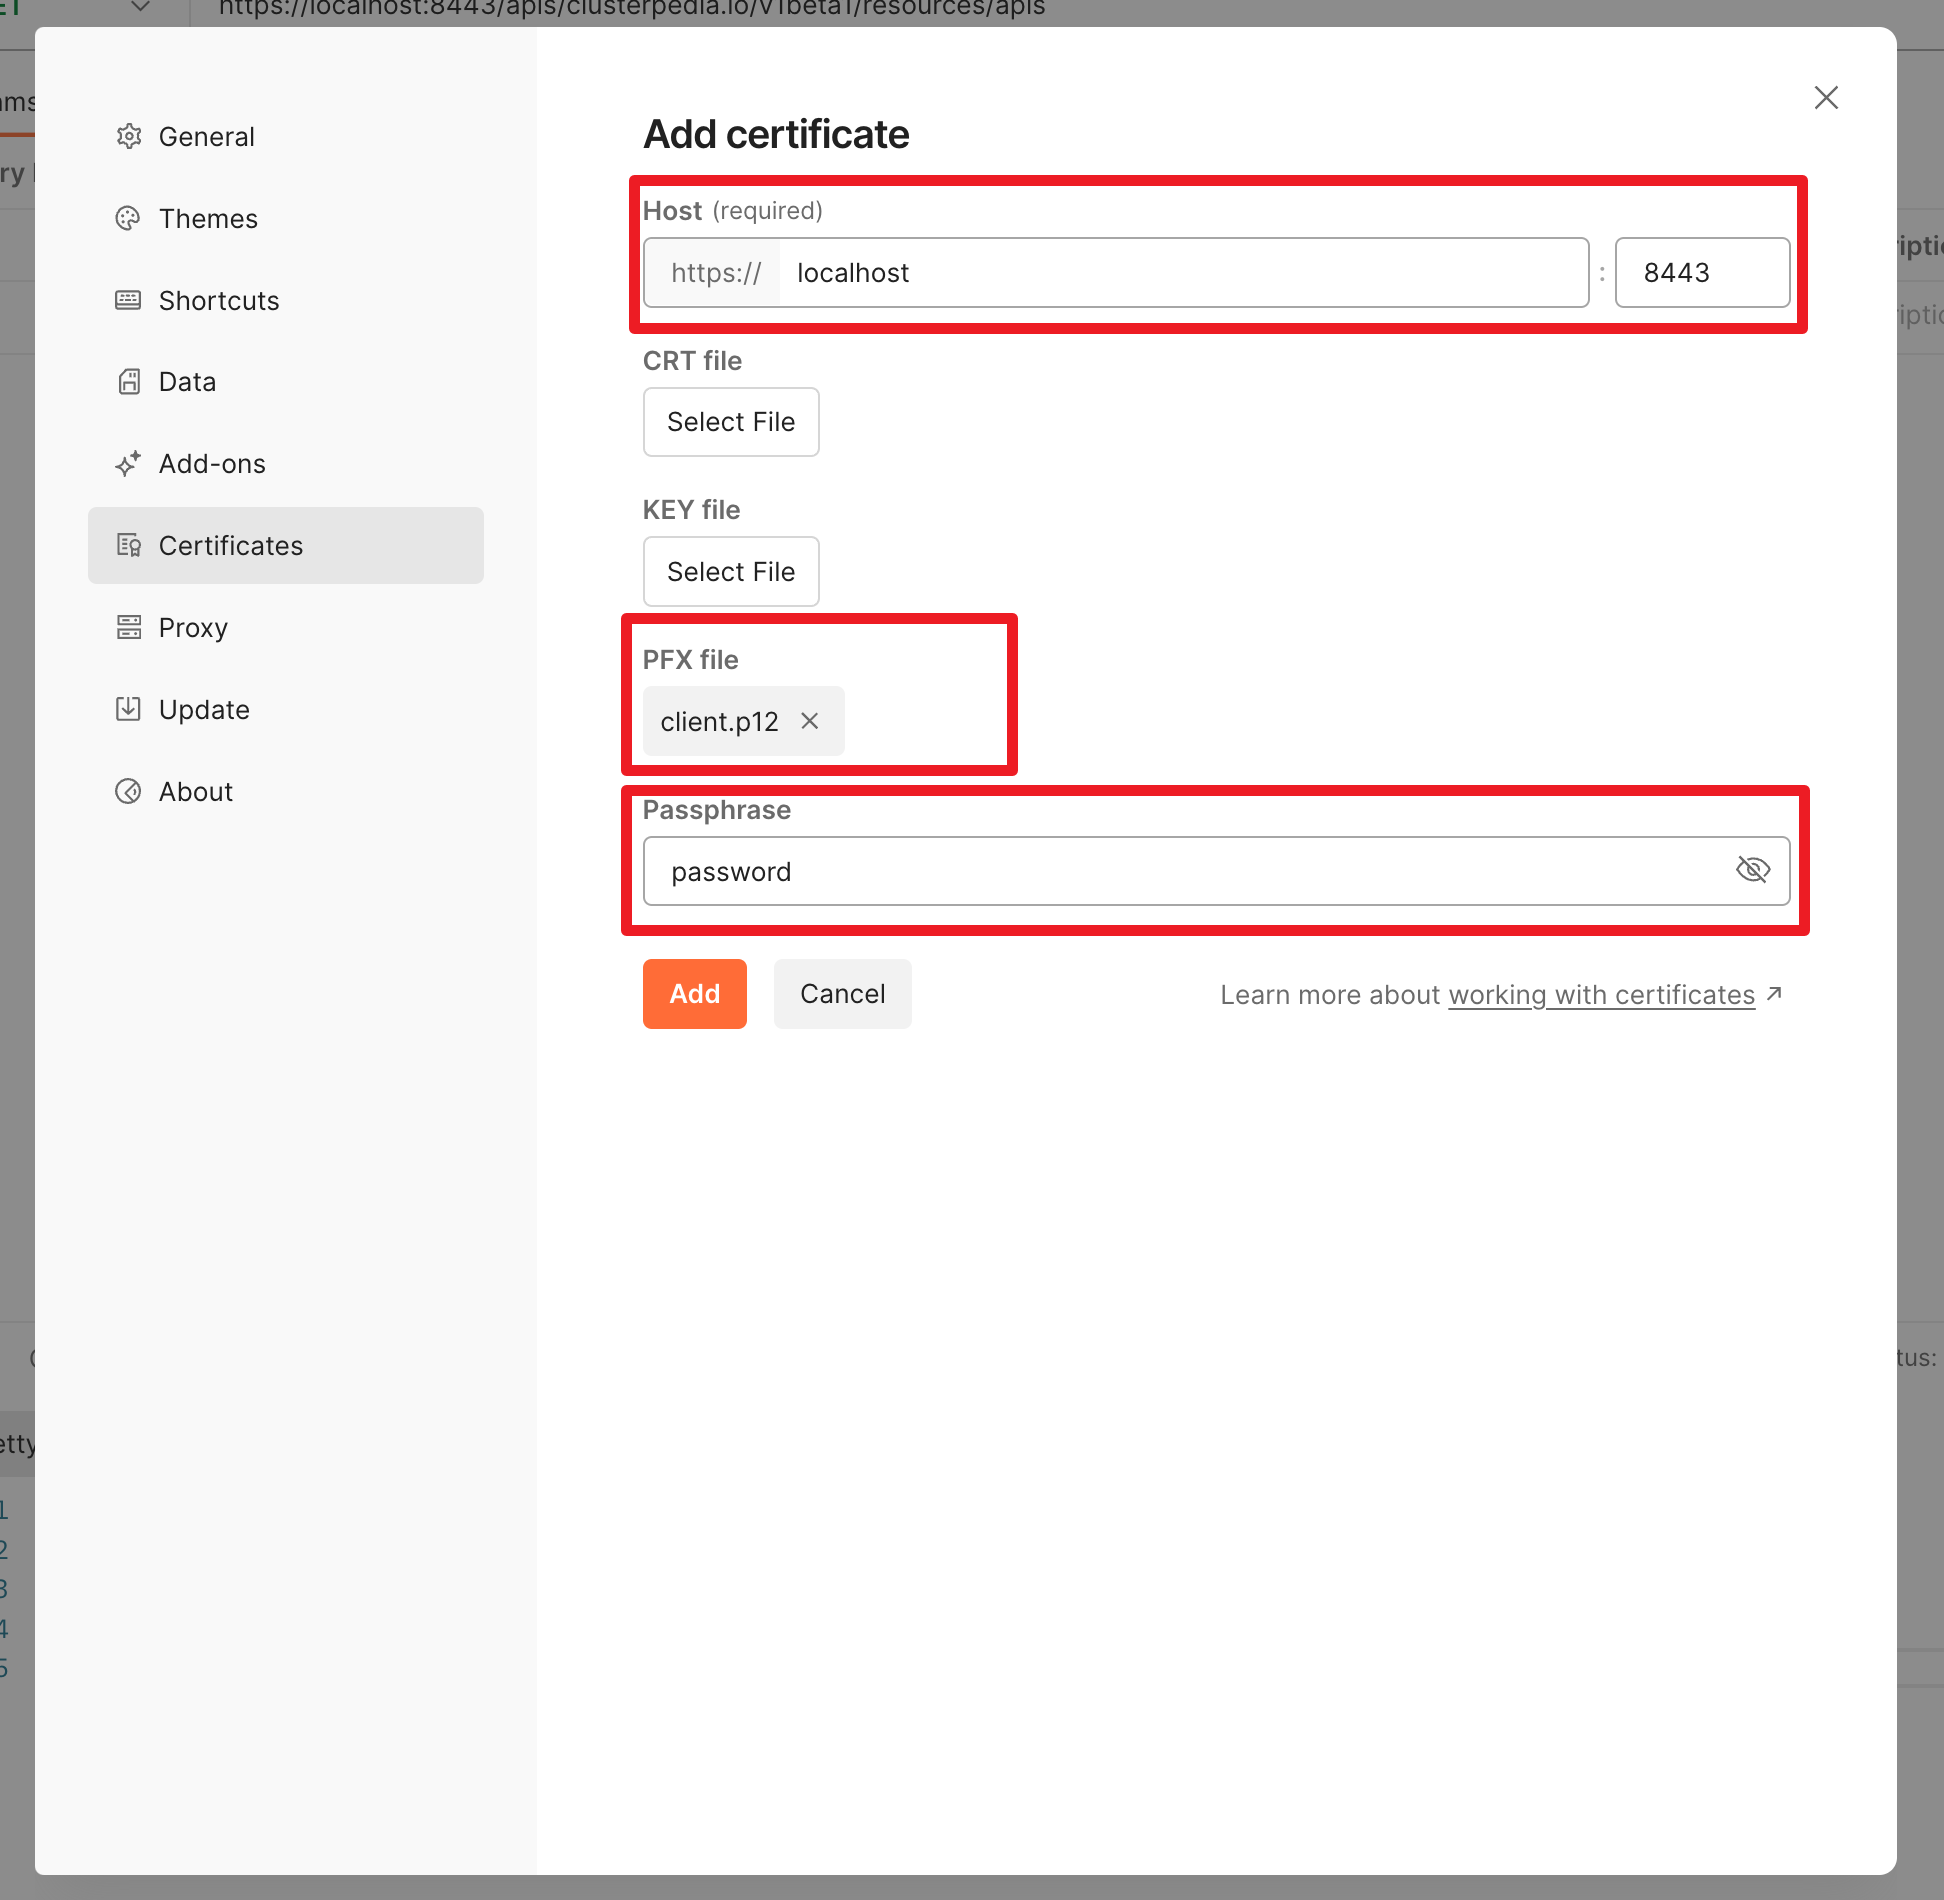
Task: Cancel adding the certificate
Action: [842, 994]
